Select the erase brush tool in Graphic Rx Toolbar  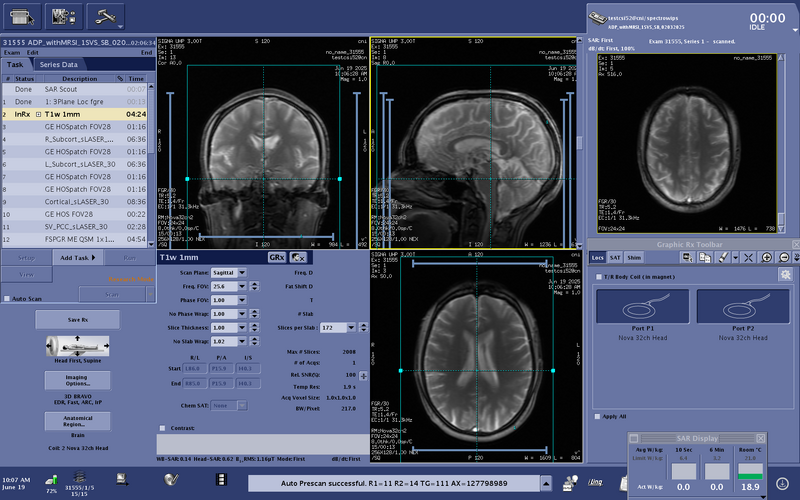tap(723, 258)
